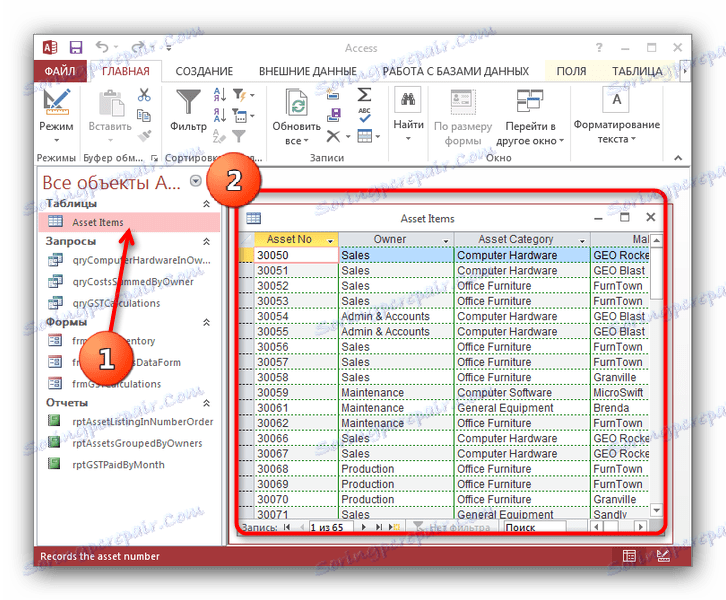Switch to the ВНЕШНИЕ ДАННЫЕ tab
The image size is (726, 600).
pyautogui.click(x=308, y=71)
